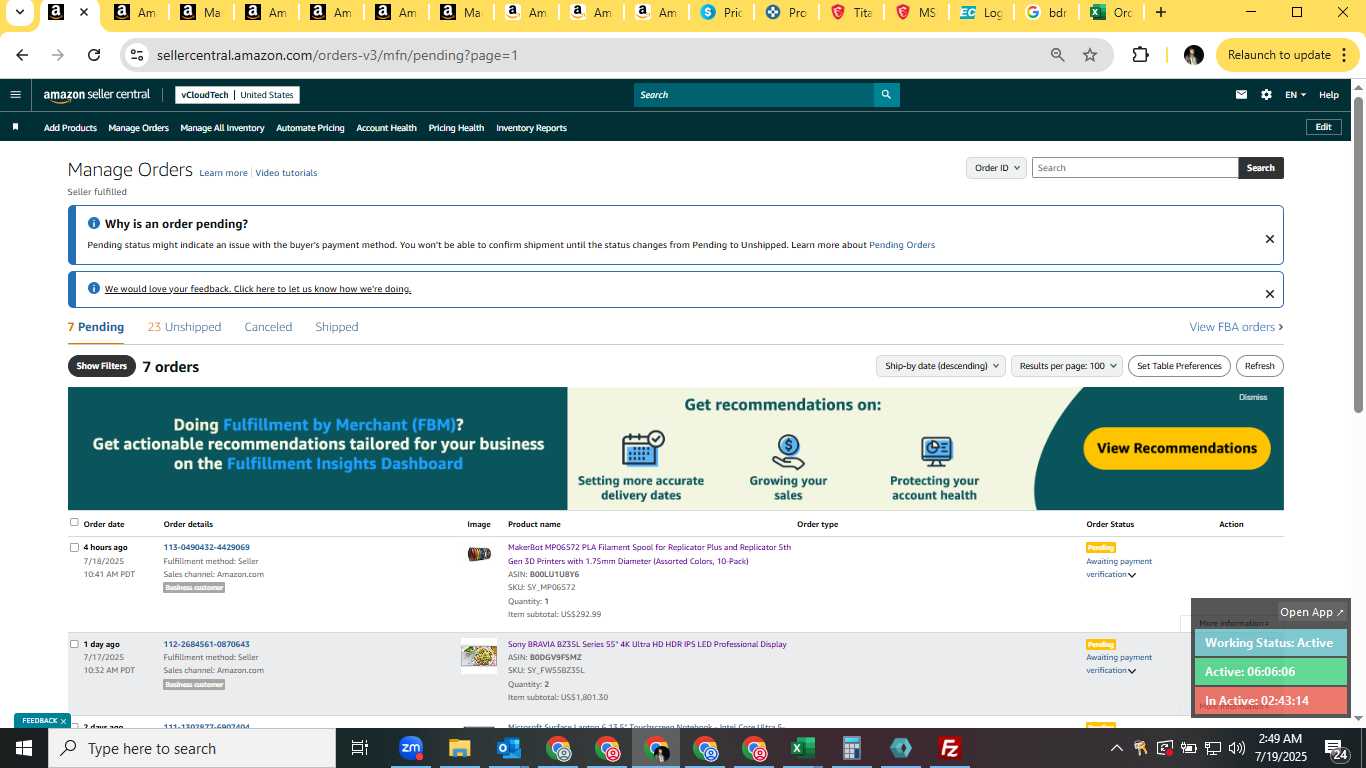Viewport: 1366px width, 768px height.
Task: Open Results per page dropdown
Action: tap(1067, 366)
